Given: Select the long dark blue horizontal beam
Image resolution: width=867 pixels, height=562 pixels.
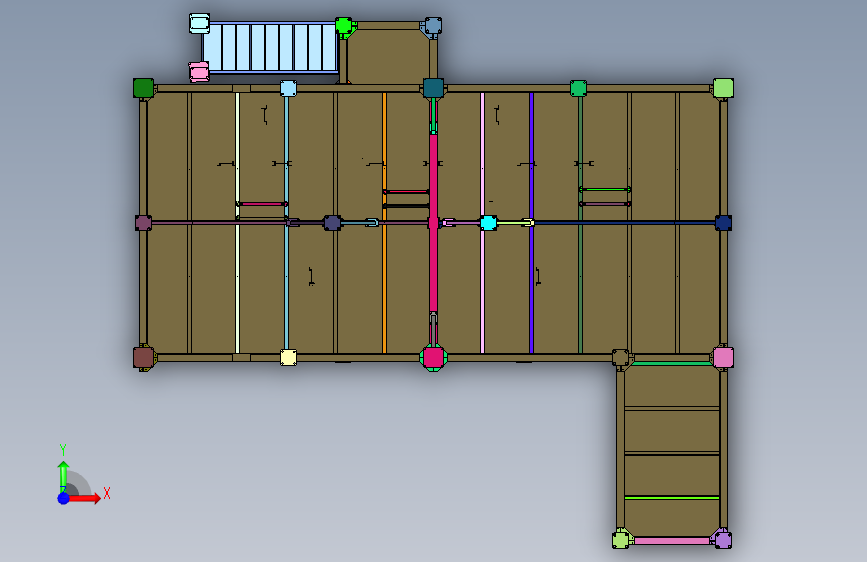Looking at the screenshot, I should [x=625, y=223].
